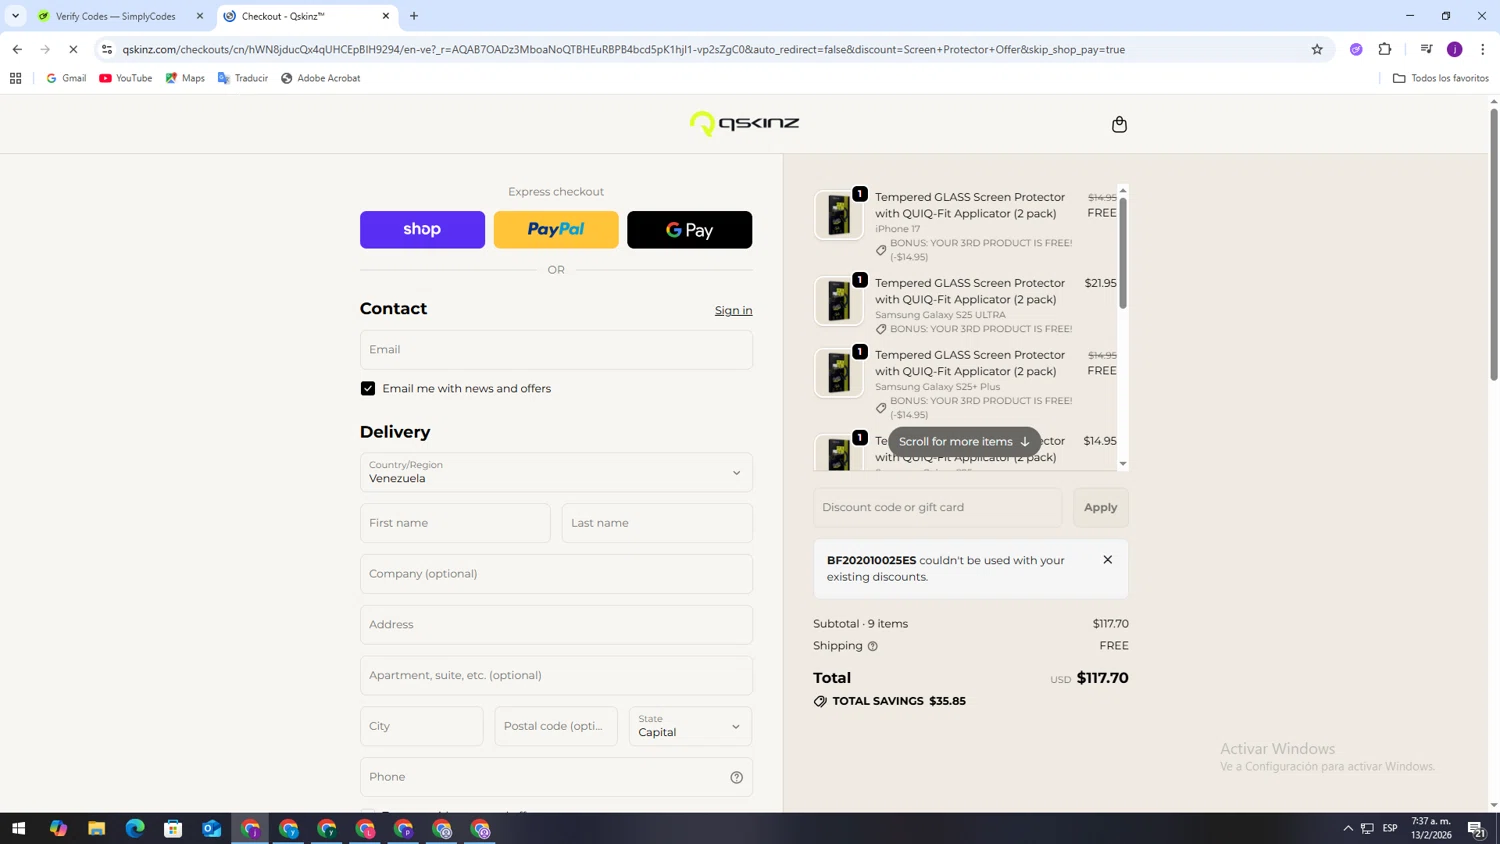1500x844 pixels.
Task: Pay with Google Pay button
Action: [x=689, y=229]
